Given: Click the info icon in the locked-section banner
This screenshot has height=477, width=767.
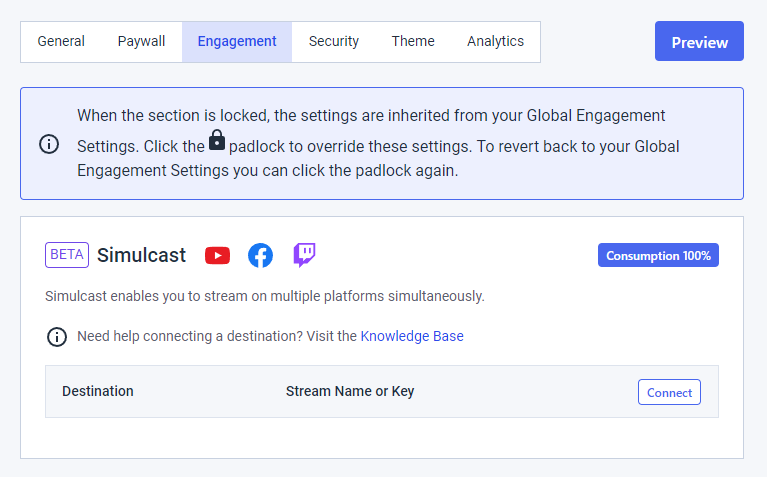Looking at the screenshot, I should [49, 144].
